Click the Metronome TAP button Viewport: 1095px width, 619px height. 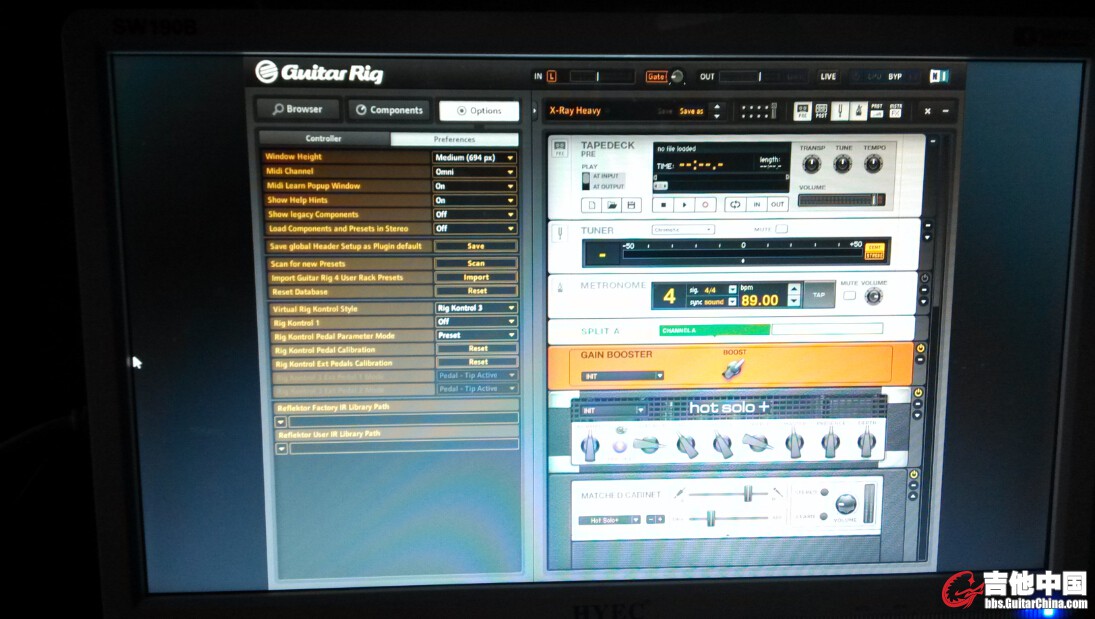pos(818,295)
